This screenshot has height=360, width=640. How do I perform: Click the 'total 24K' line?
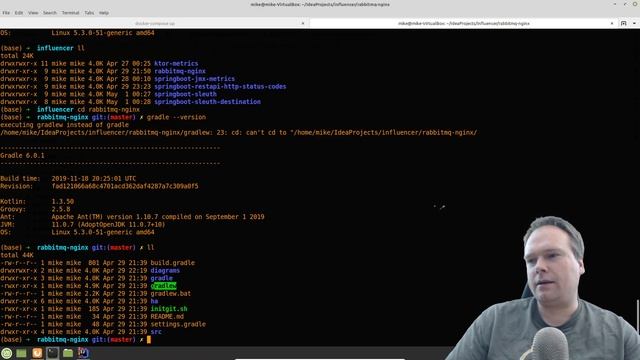(x=17, y=56)
